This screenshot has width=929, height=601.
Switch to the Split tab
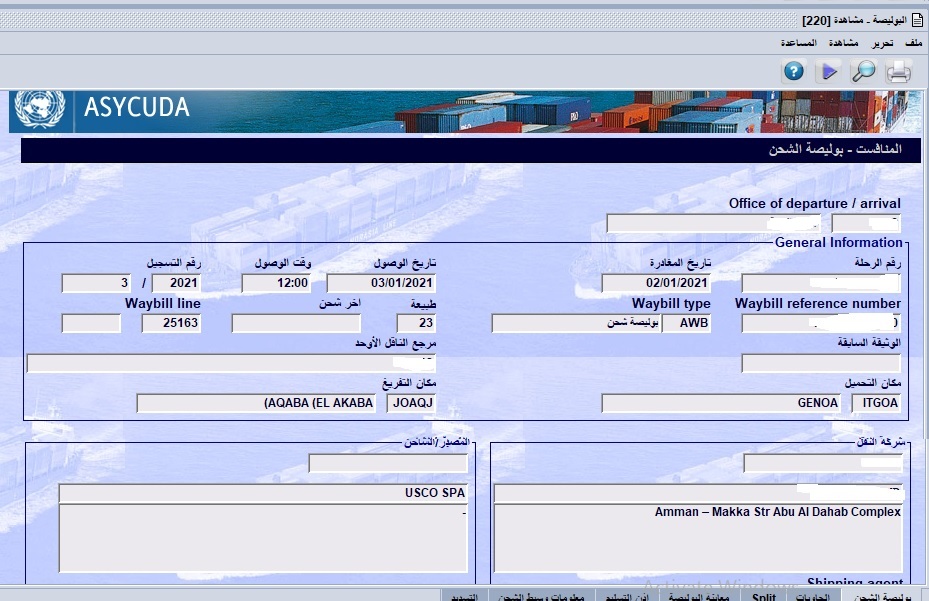pyautogui.click(x=762, y=595)
